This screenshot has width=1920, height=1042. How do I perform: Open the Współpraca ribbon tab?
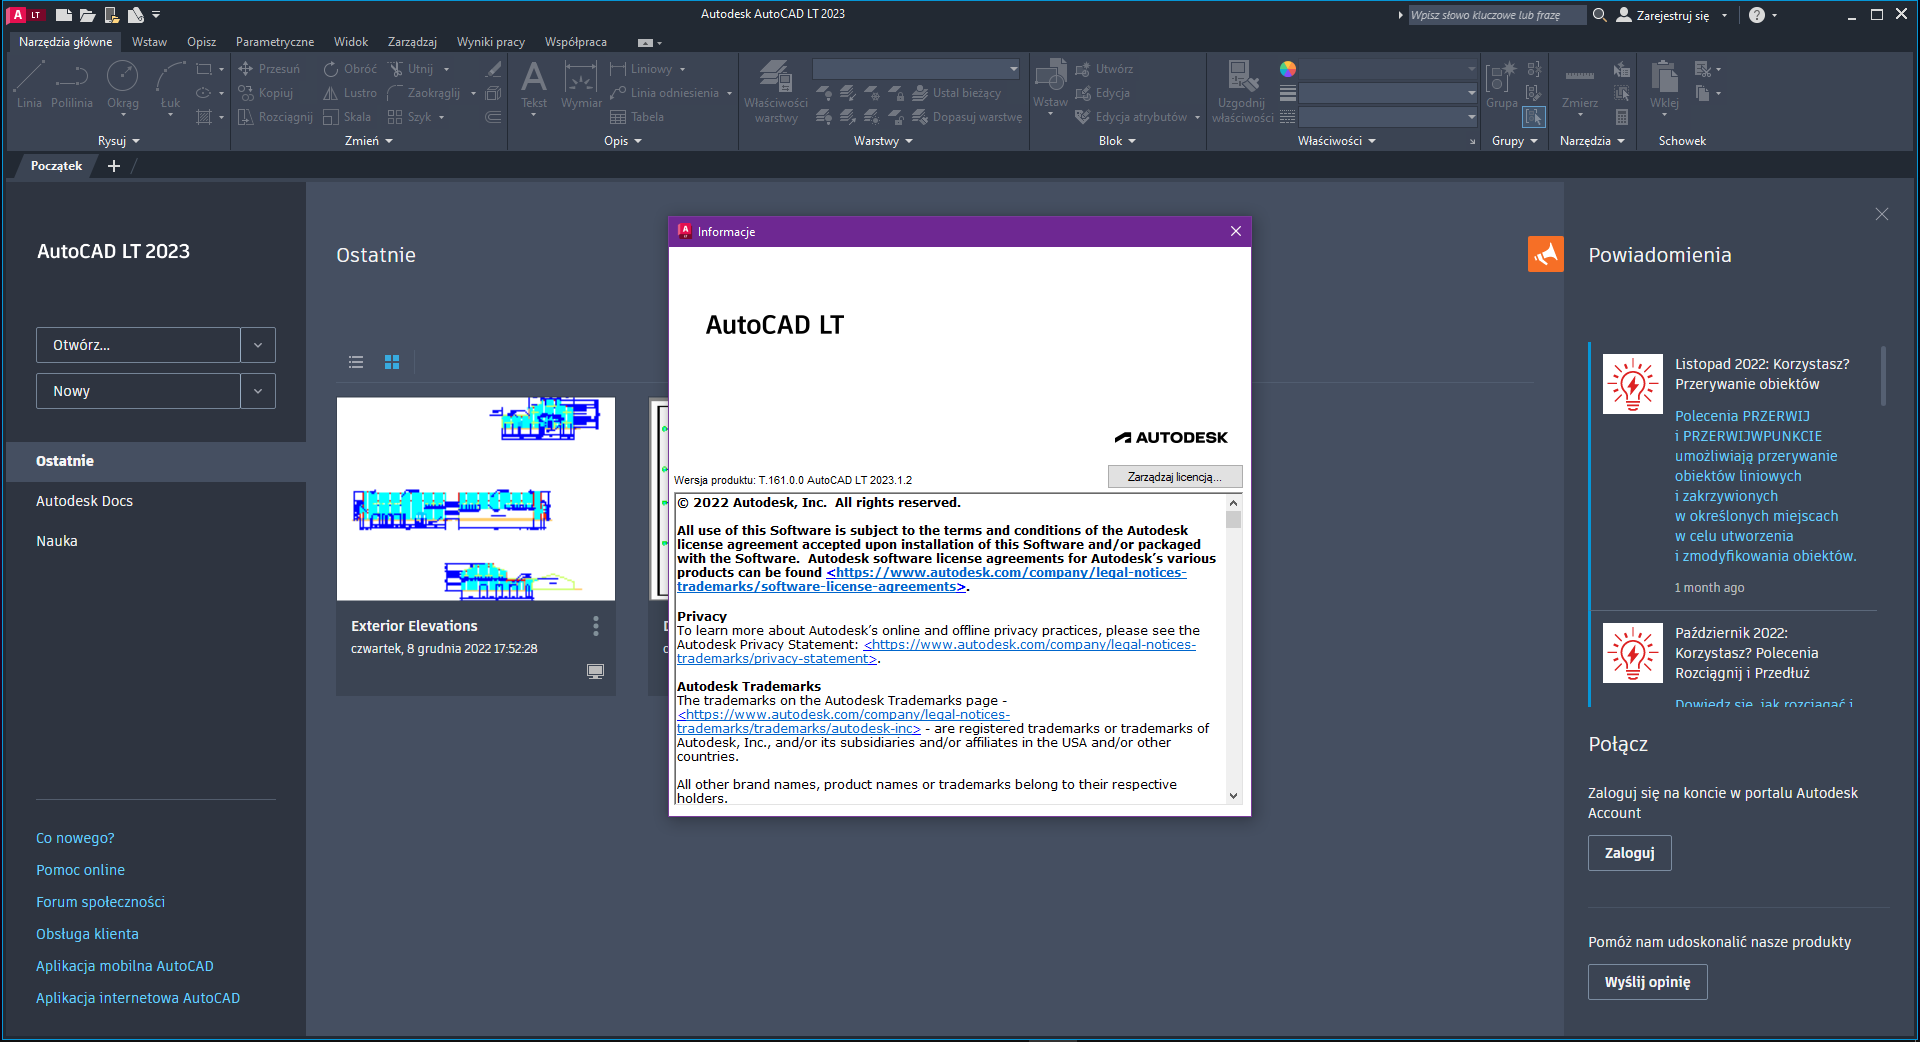[576, 42]
